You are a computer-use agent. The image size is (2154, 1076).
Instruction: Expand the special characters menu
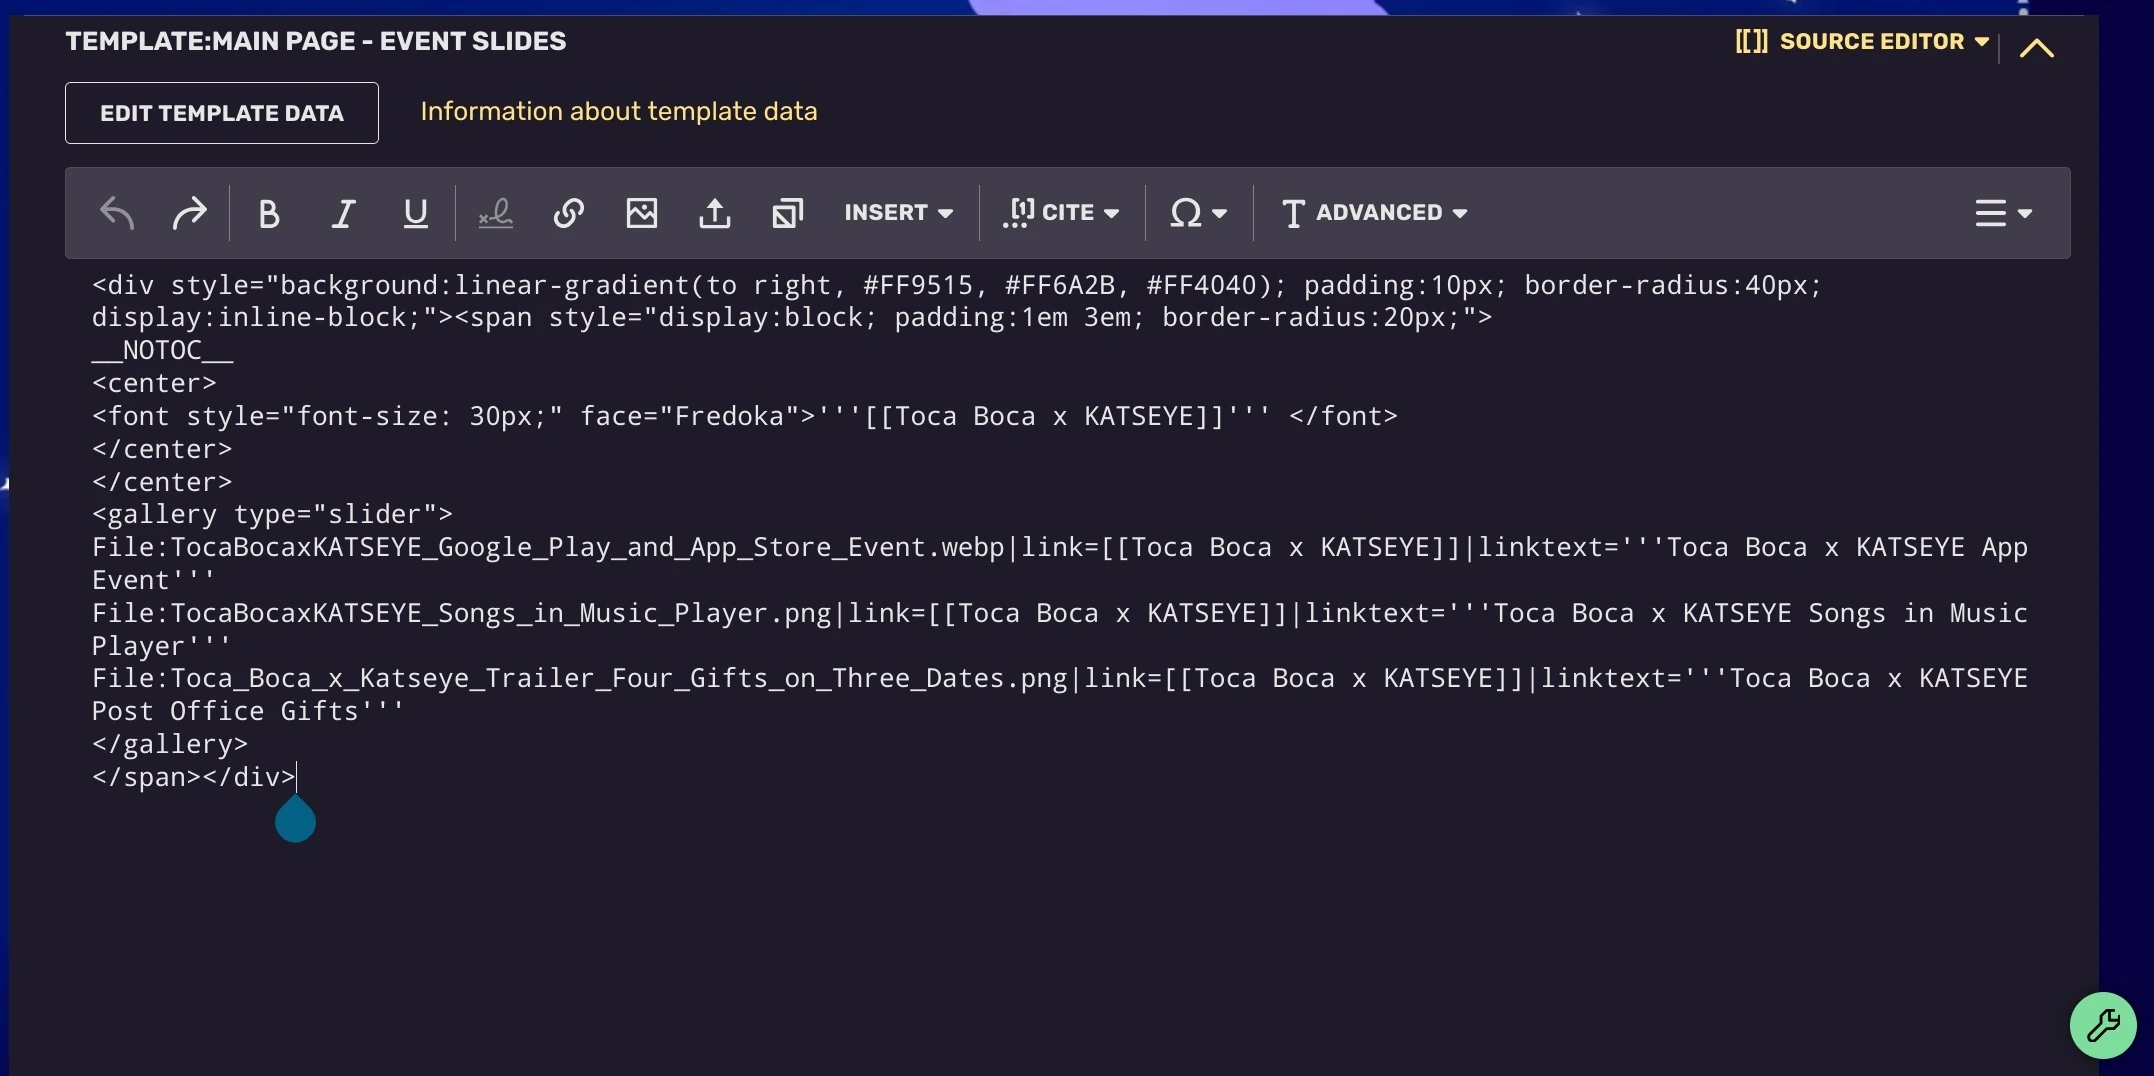pos(1198,213)
